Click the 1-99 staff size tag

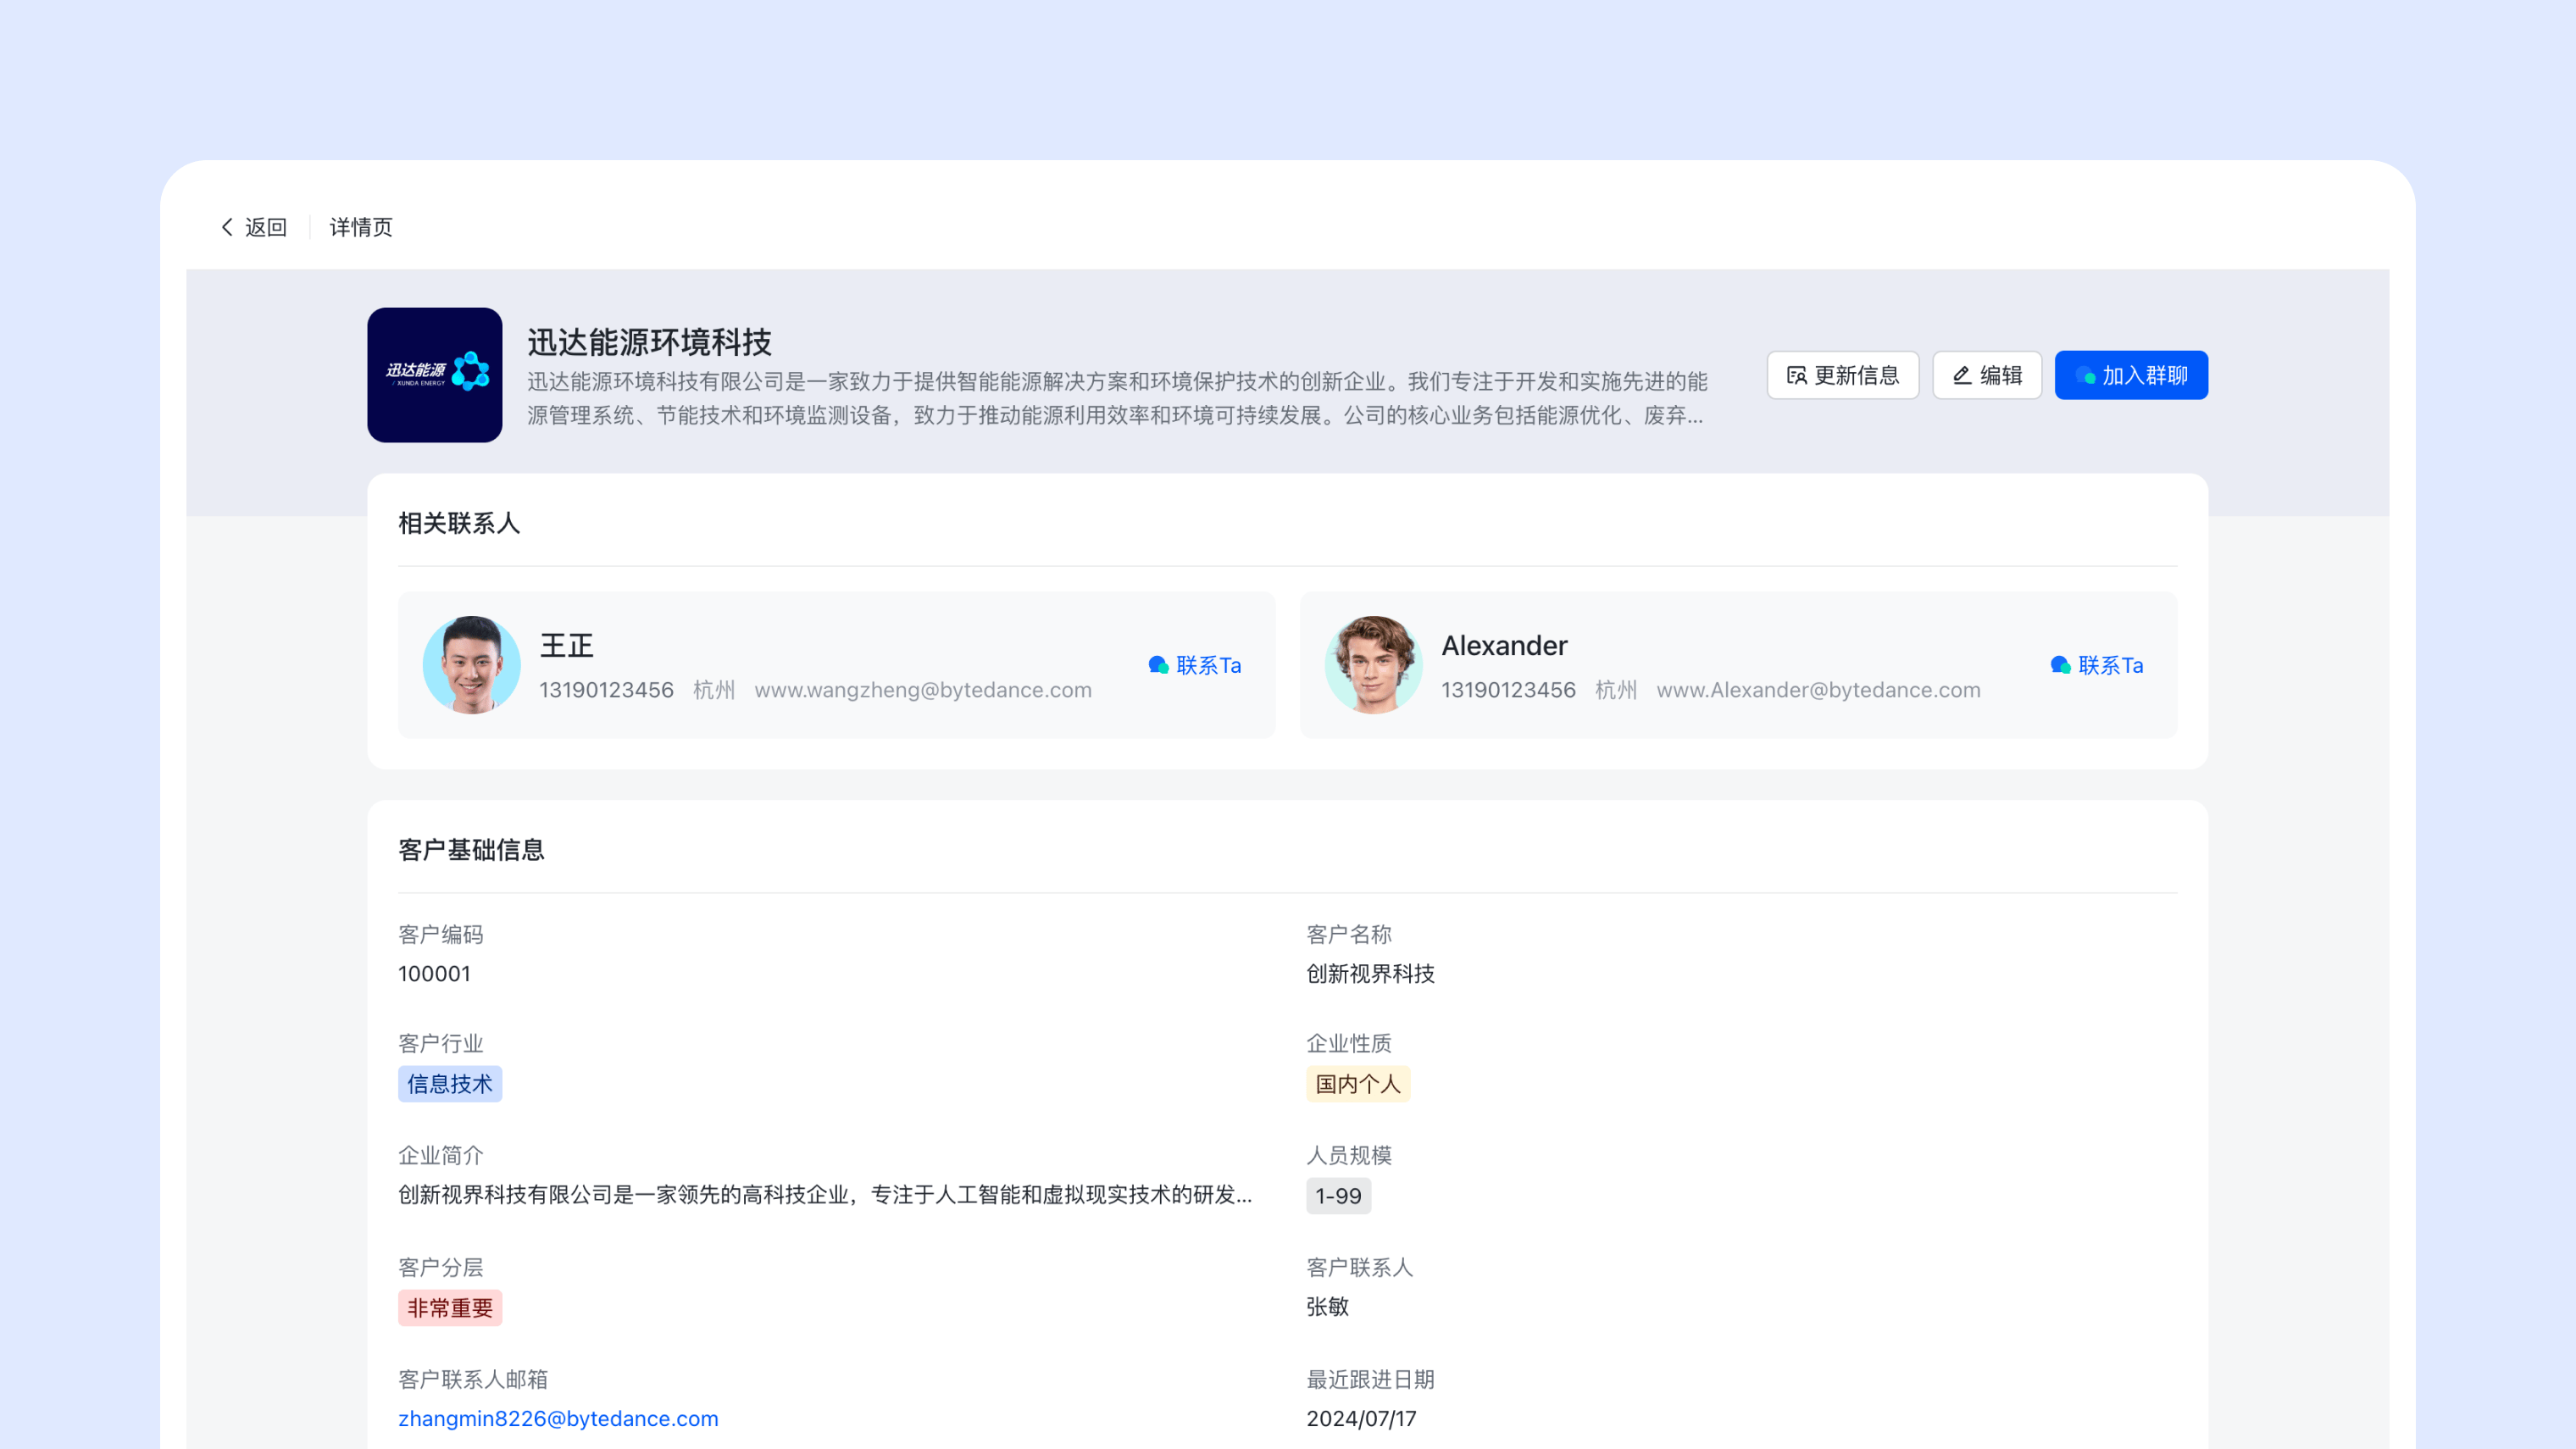1338,1196
